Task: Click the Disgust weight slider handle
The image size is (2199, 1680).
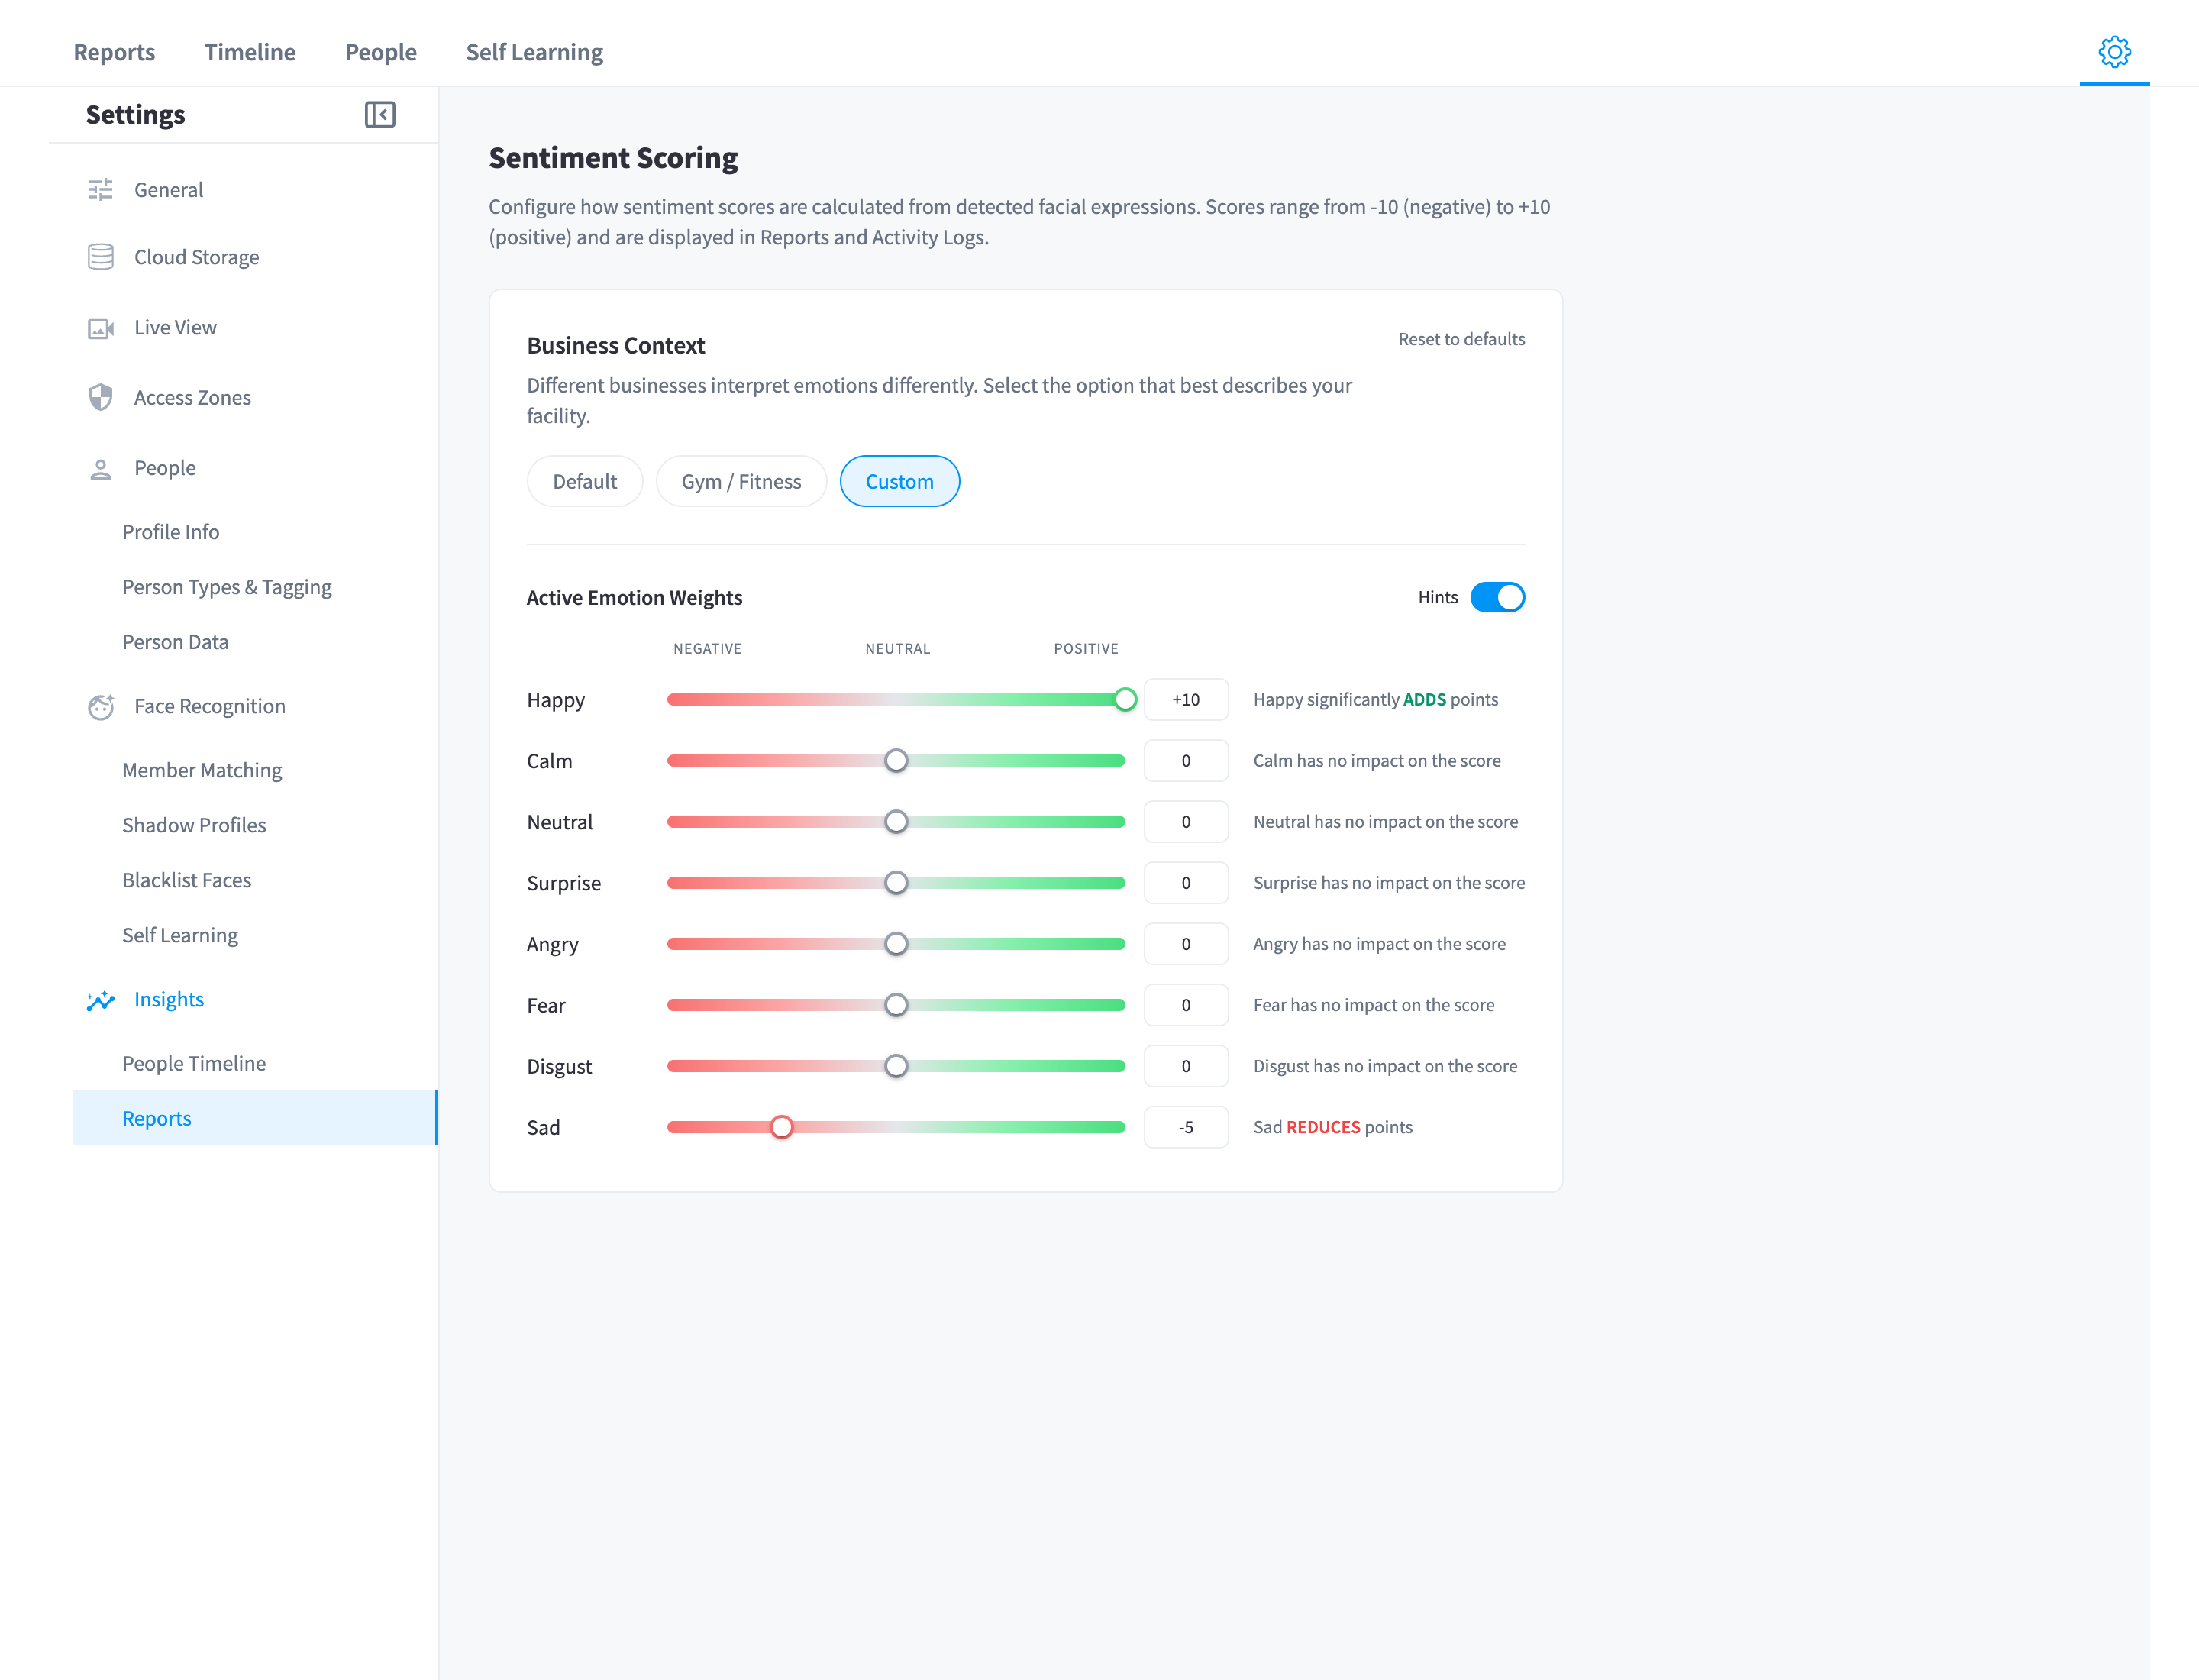Action: tap(896, 1067)
